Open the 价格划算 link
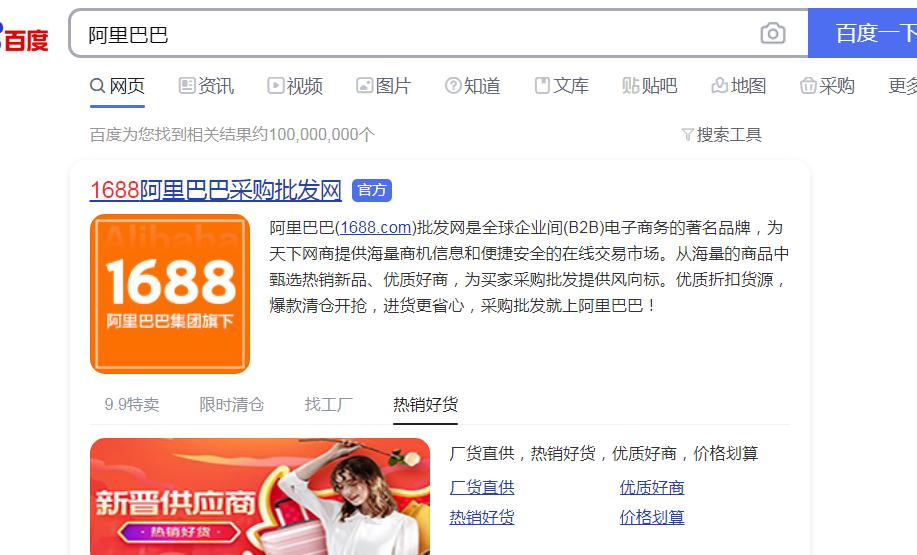The width and height of the screenshot is (917, 555). point(651,518)
